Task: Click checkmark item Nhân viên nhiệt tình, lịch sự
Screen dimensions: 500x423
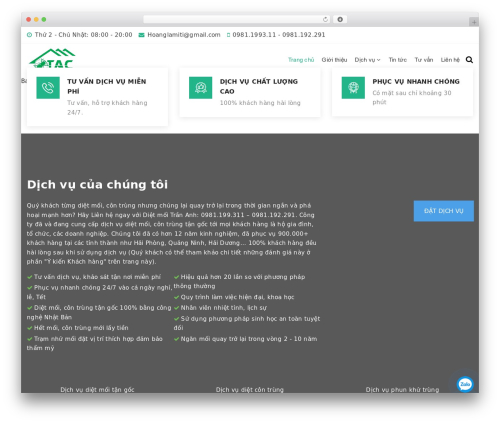Action: (x=220, y=308)
